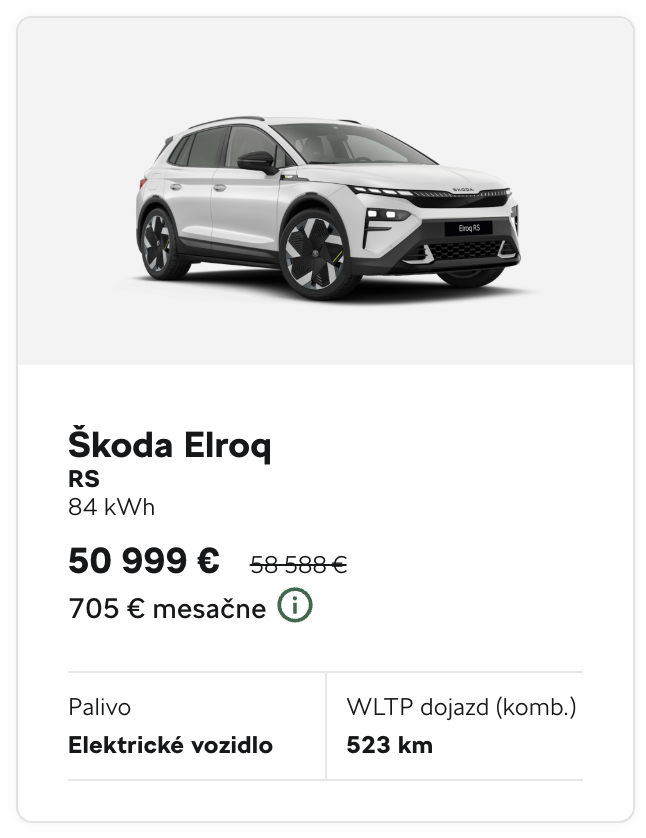Click the crossed-out 58 588 € price
The image size is (646, 838).
click(x=298, y=565)
